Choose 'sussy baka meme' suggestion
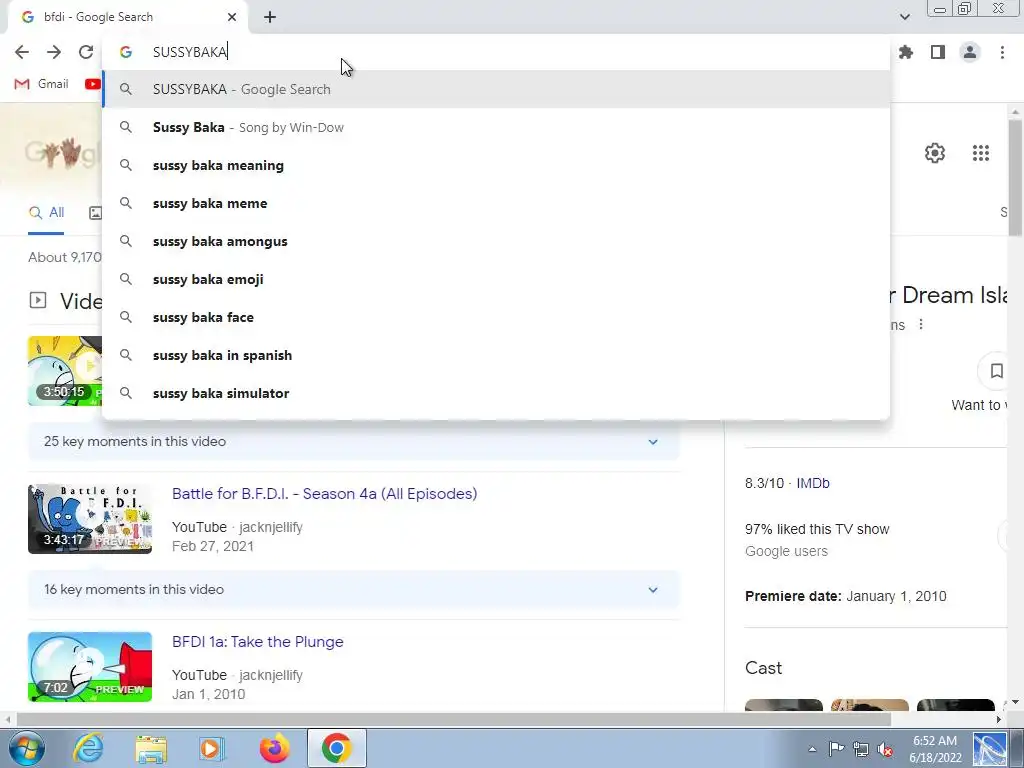The image size is (1024, 768). 496,203
